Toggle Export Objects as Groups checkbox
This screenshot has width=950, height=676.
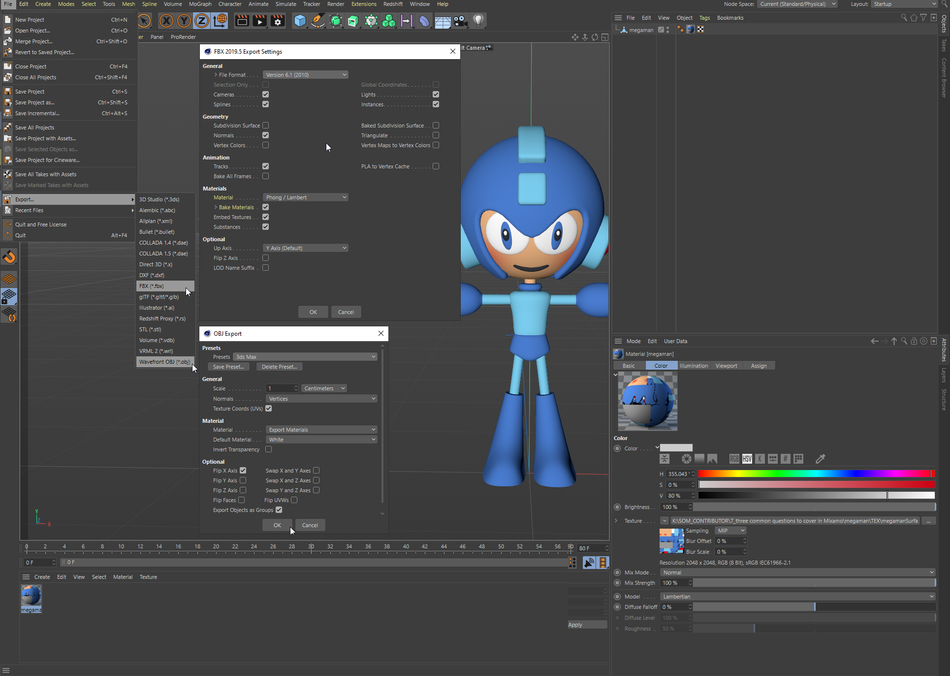pos(279,509)
